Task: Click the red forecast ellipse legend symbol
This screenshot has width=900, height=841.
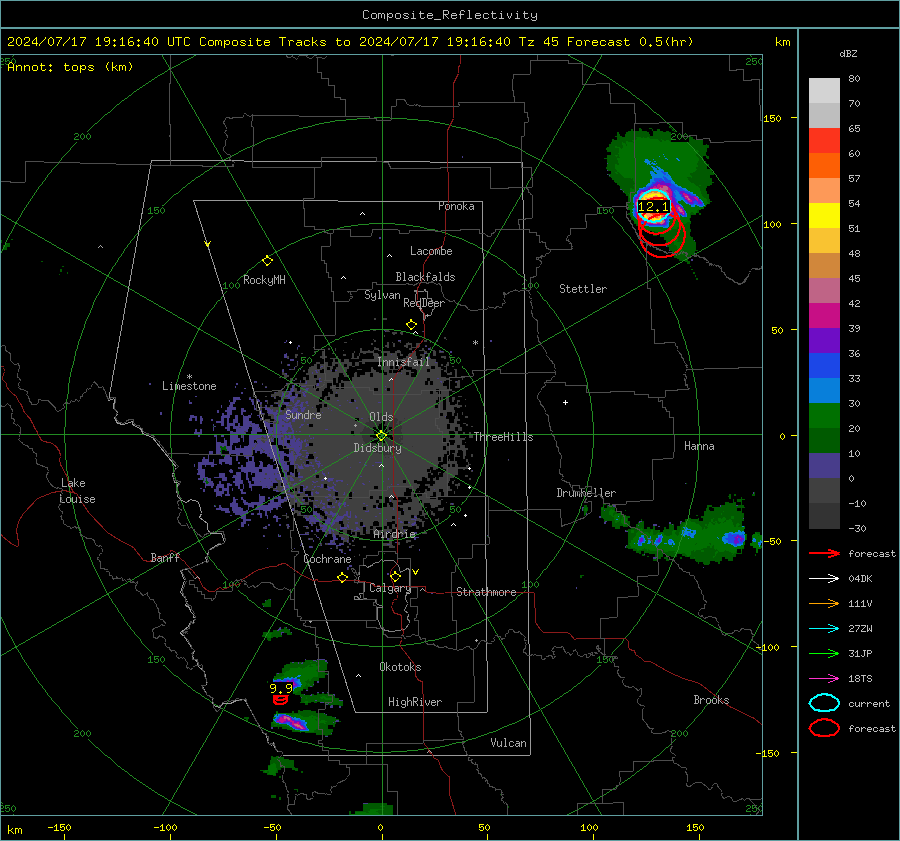Action: click(x=824, y=728)
